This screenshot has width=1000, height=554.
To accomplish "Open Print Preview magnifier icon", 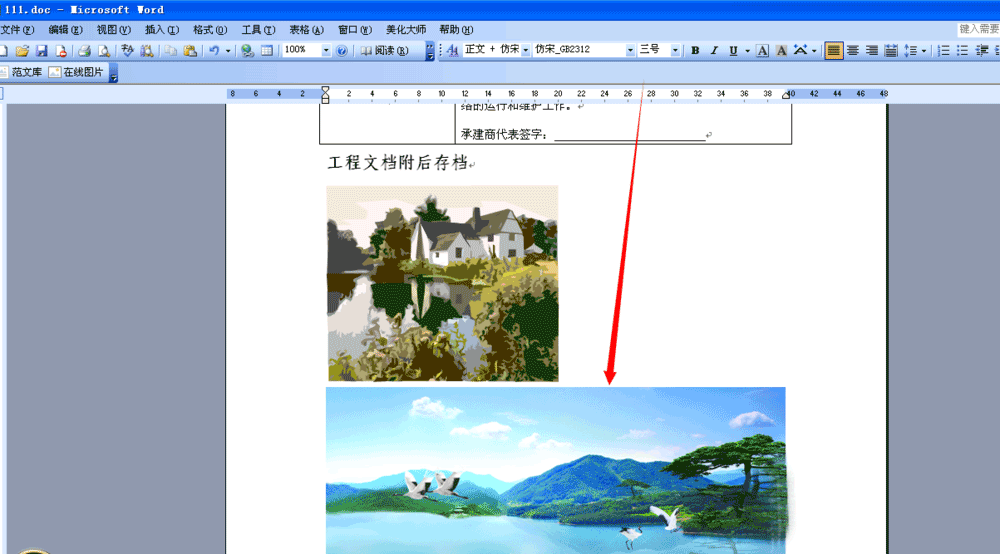I will [103, 50].
